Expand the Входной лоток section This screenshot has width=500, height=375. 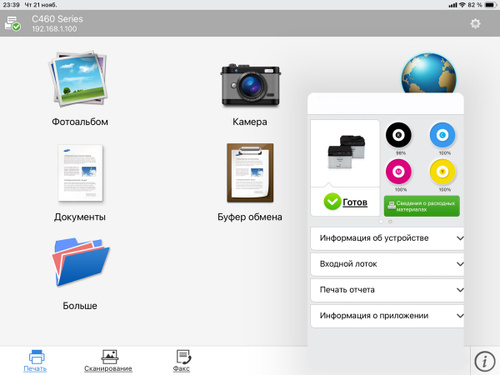387,264
